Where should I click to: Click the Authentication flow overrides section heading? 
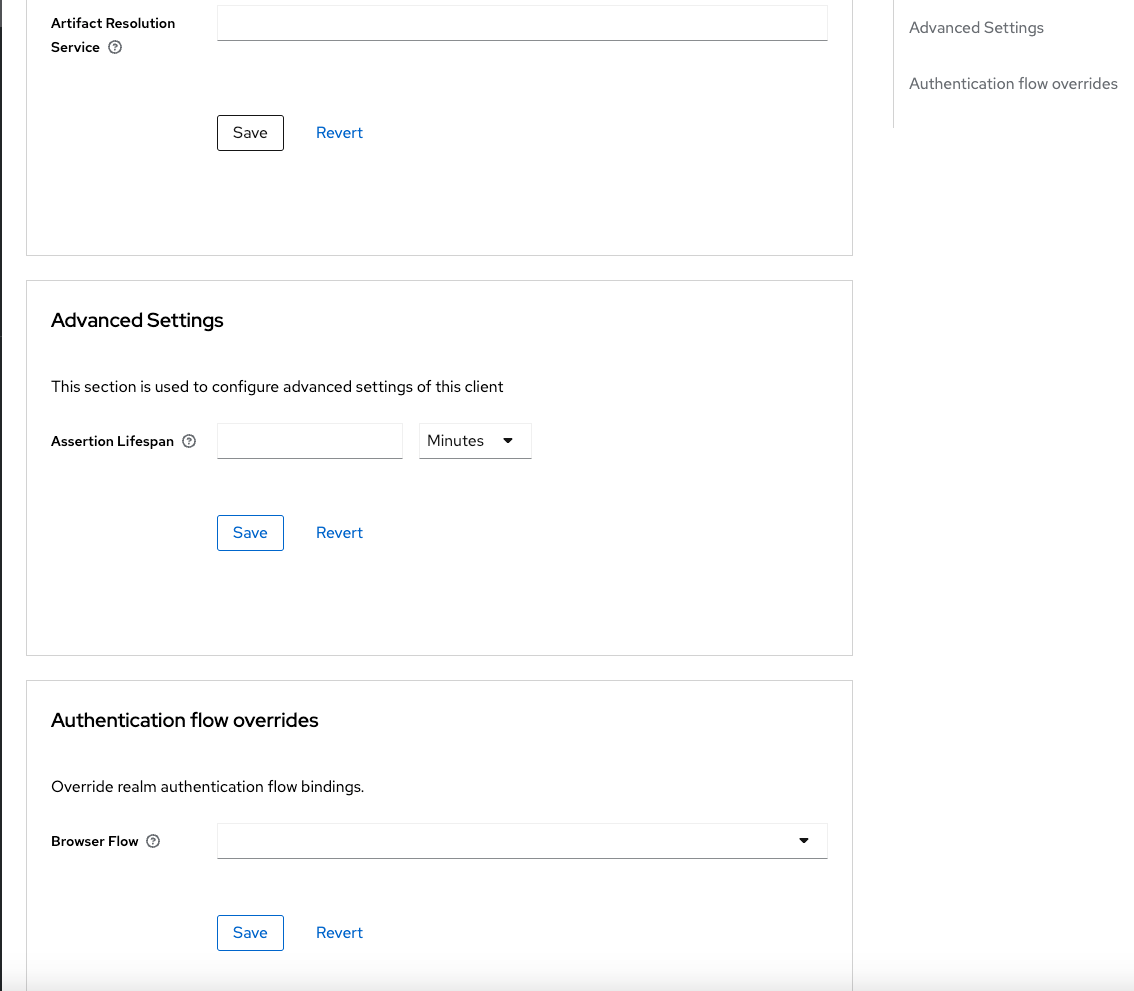coord(185,721)
